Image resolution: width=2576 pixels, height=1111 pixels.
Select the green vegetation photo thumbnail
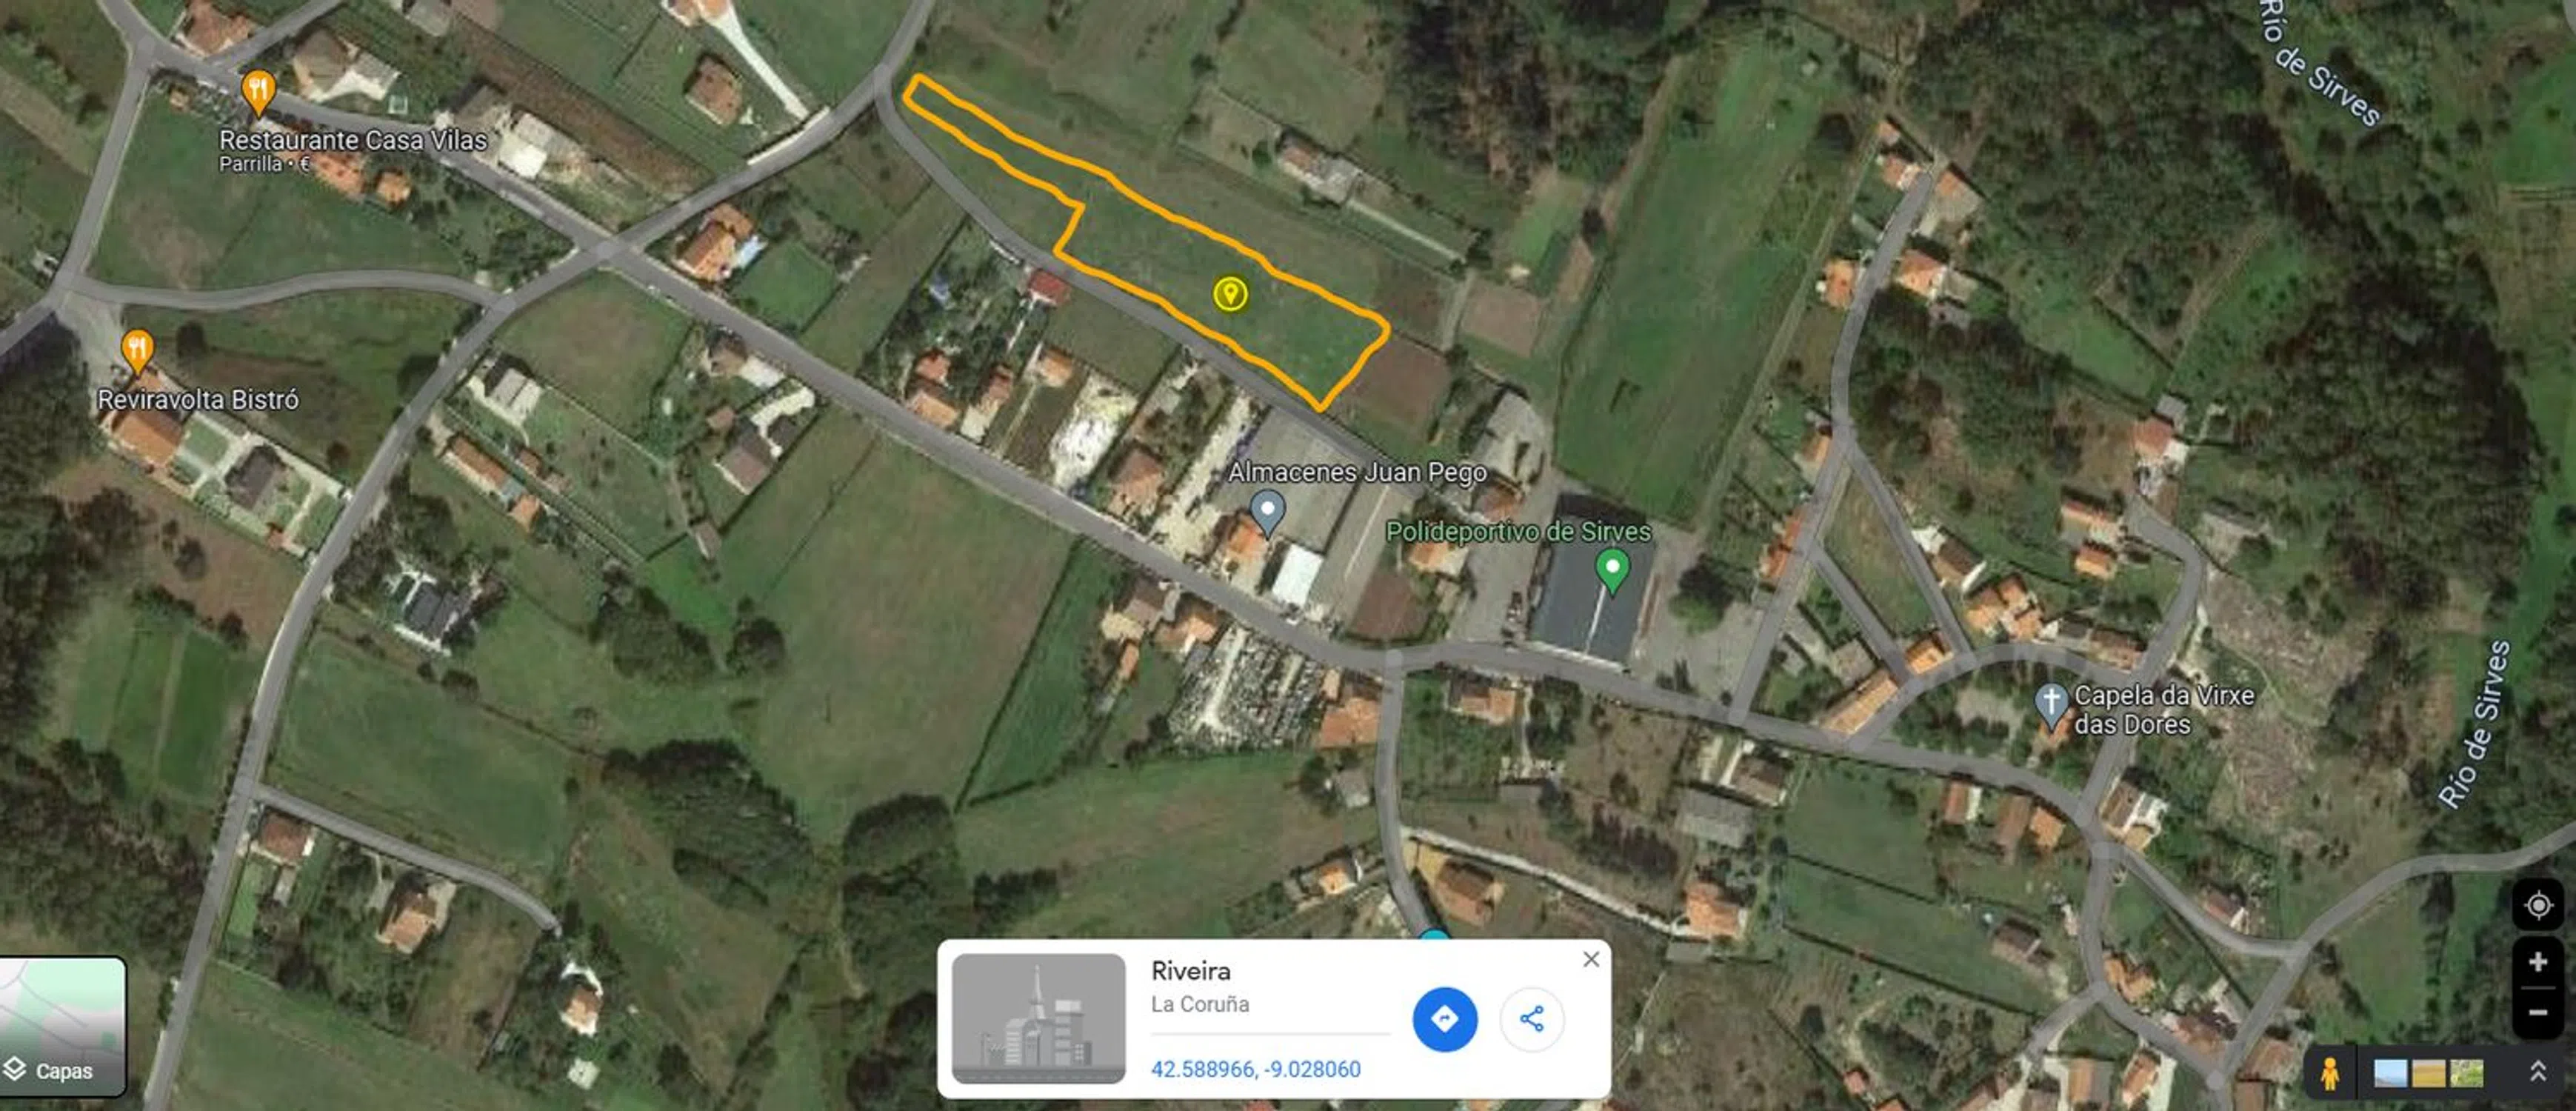click(2467, 1073)
